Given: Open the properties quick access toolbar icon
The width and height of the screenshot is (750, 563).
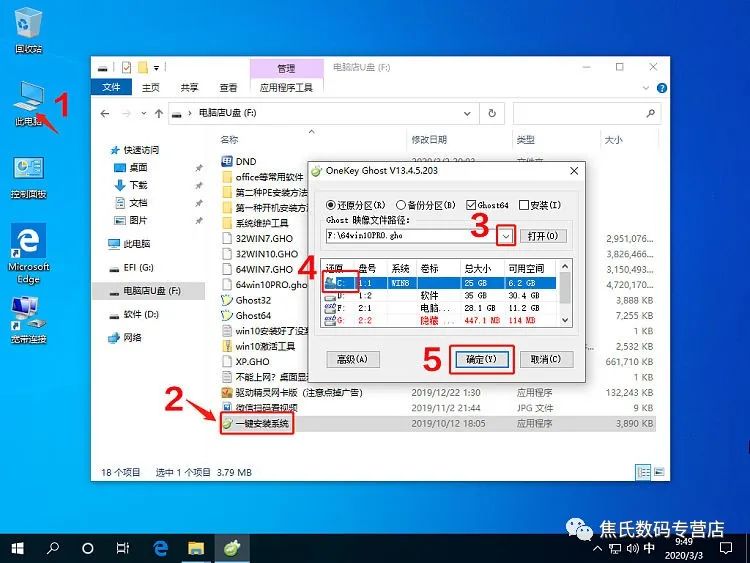Looking at the screenshot, I should [x=126, y=67].
